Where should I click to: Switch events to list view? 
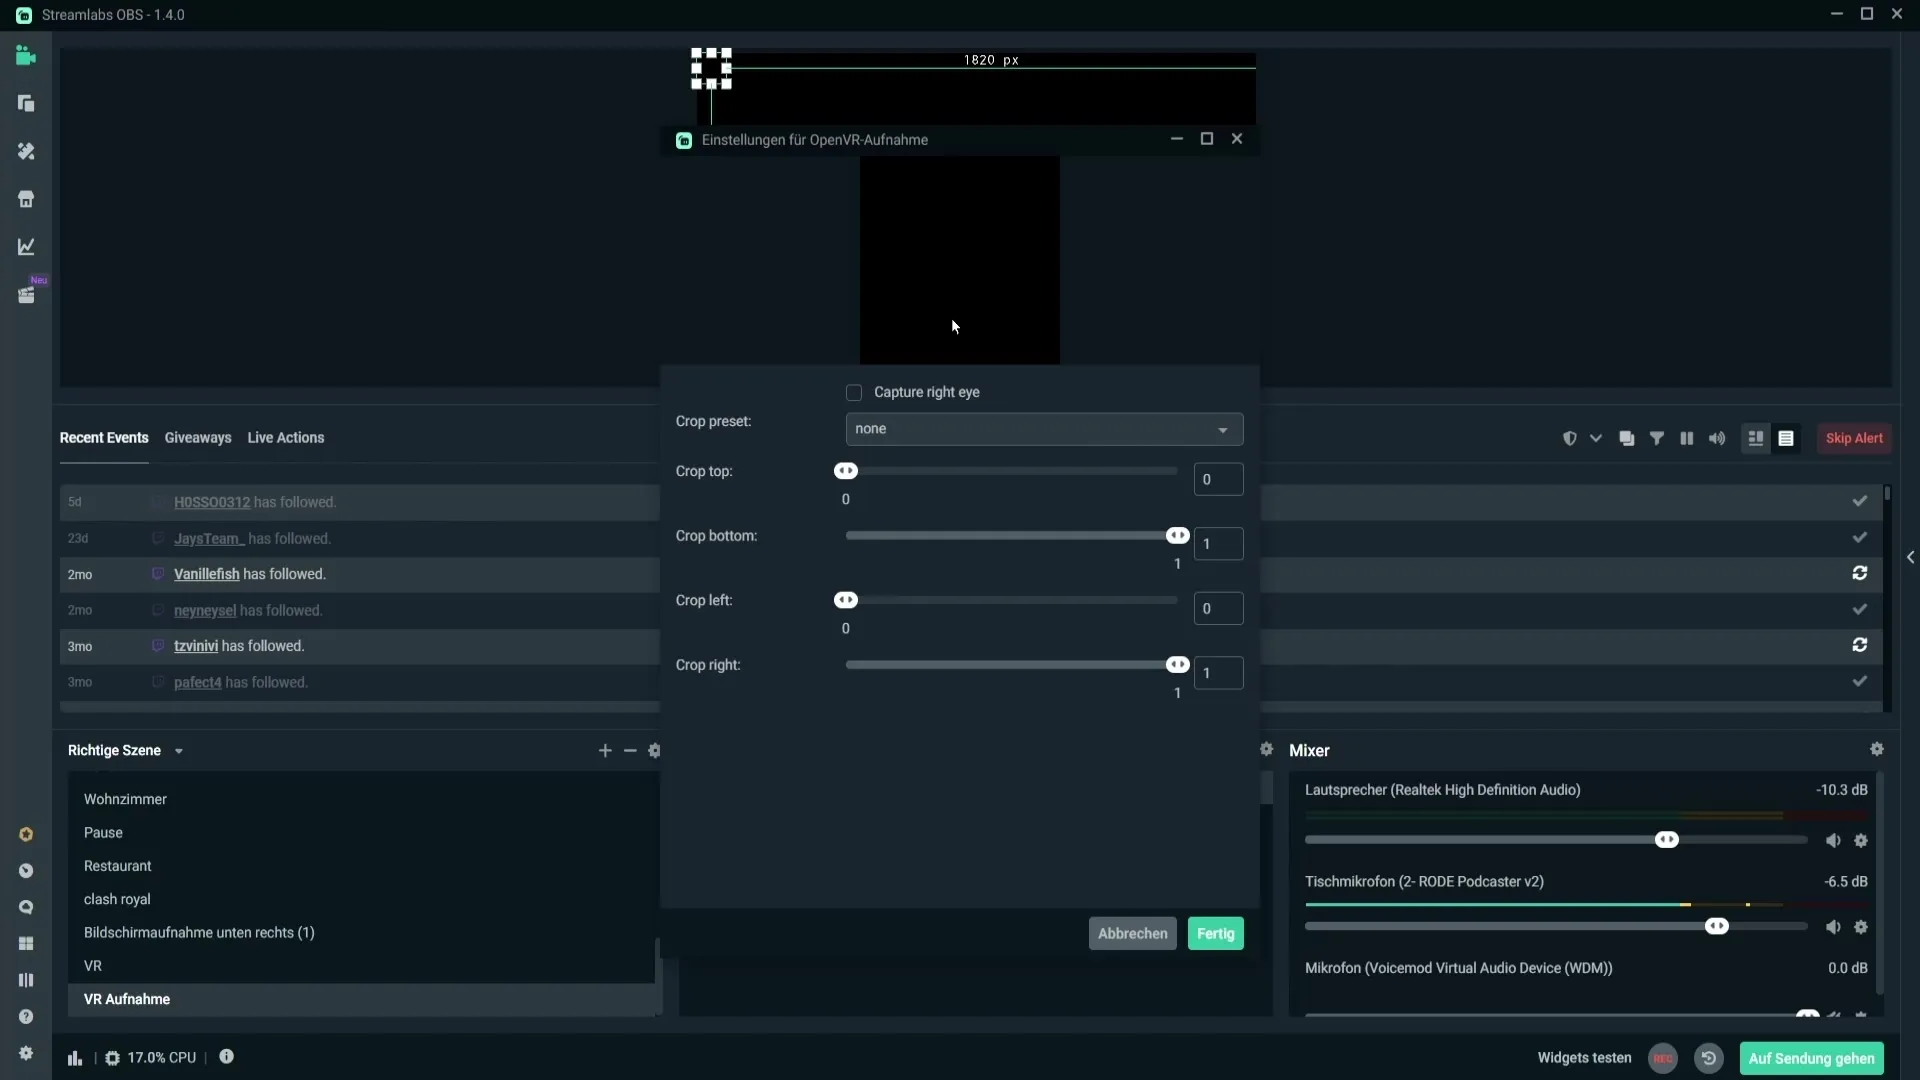coord(1786,438)
